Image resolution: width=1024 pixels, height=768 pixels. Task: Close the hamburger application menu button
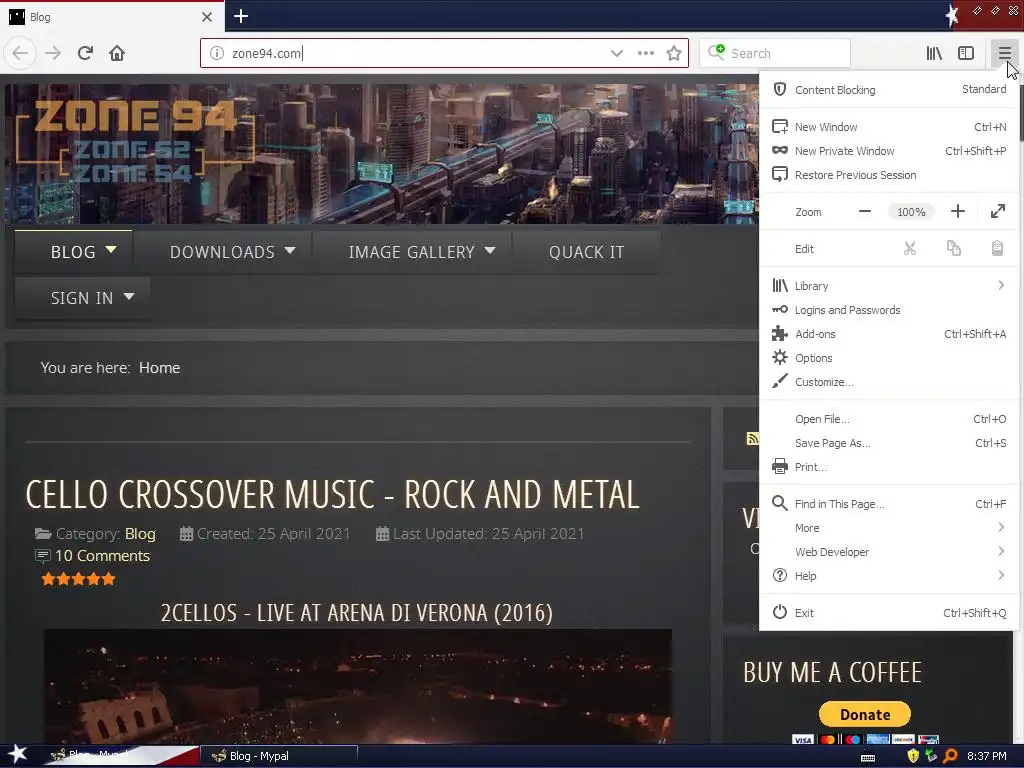tap(1004, 53)
